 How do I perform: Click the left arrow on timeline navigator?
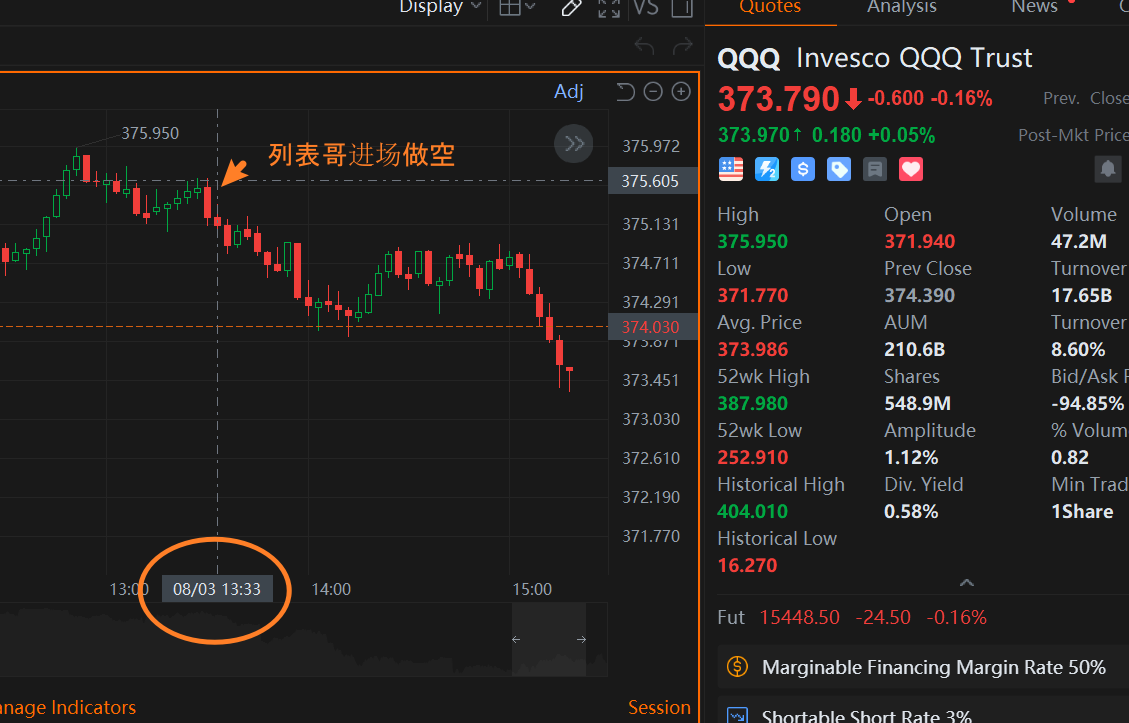[516, 639]
